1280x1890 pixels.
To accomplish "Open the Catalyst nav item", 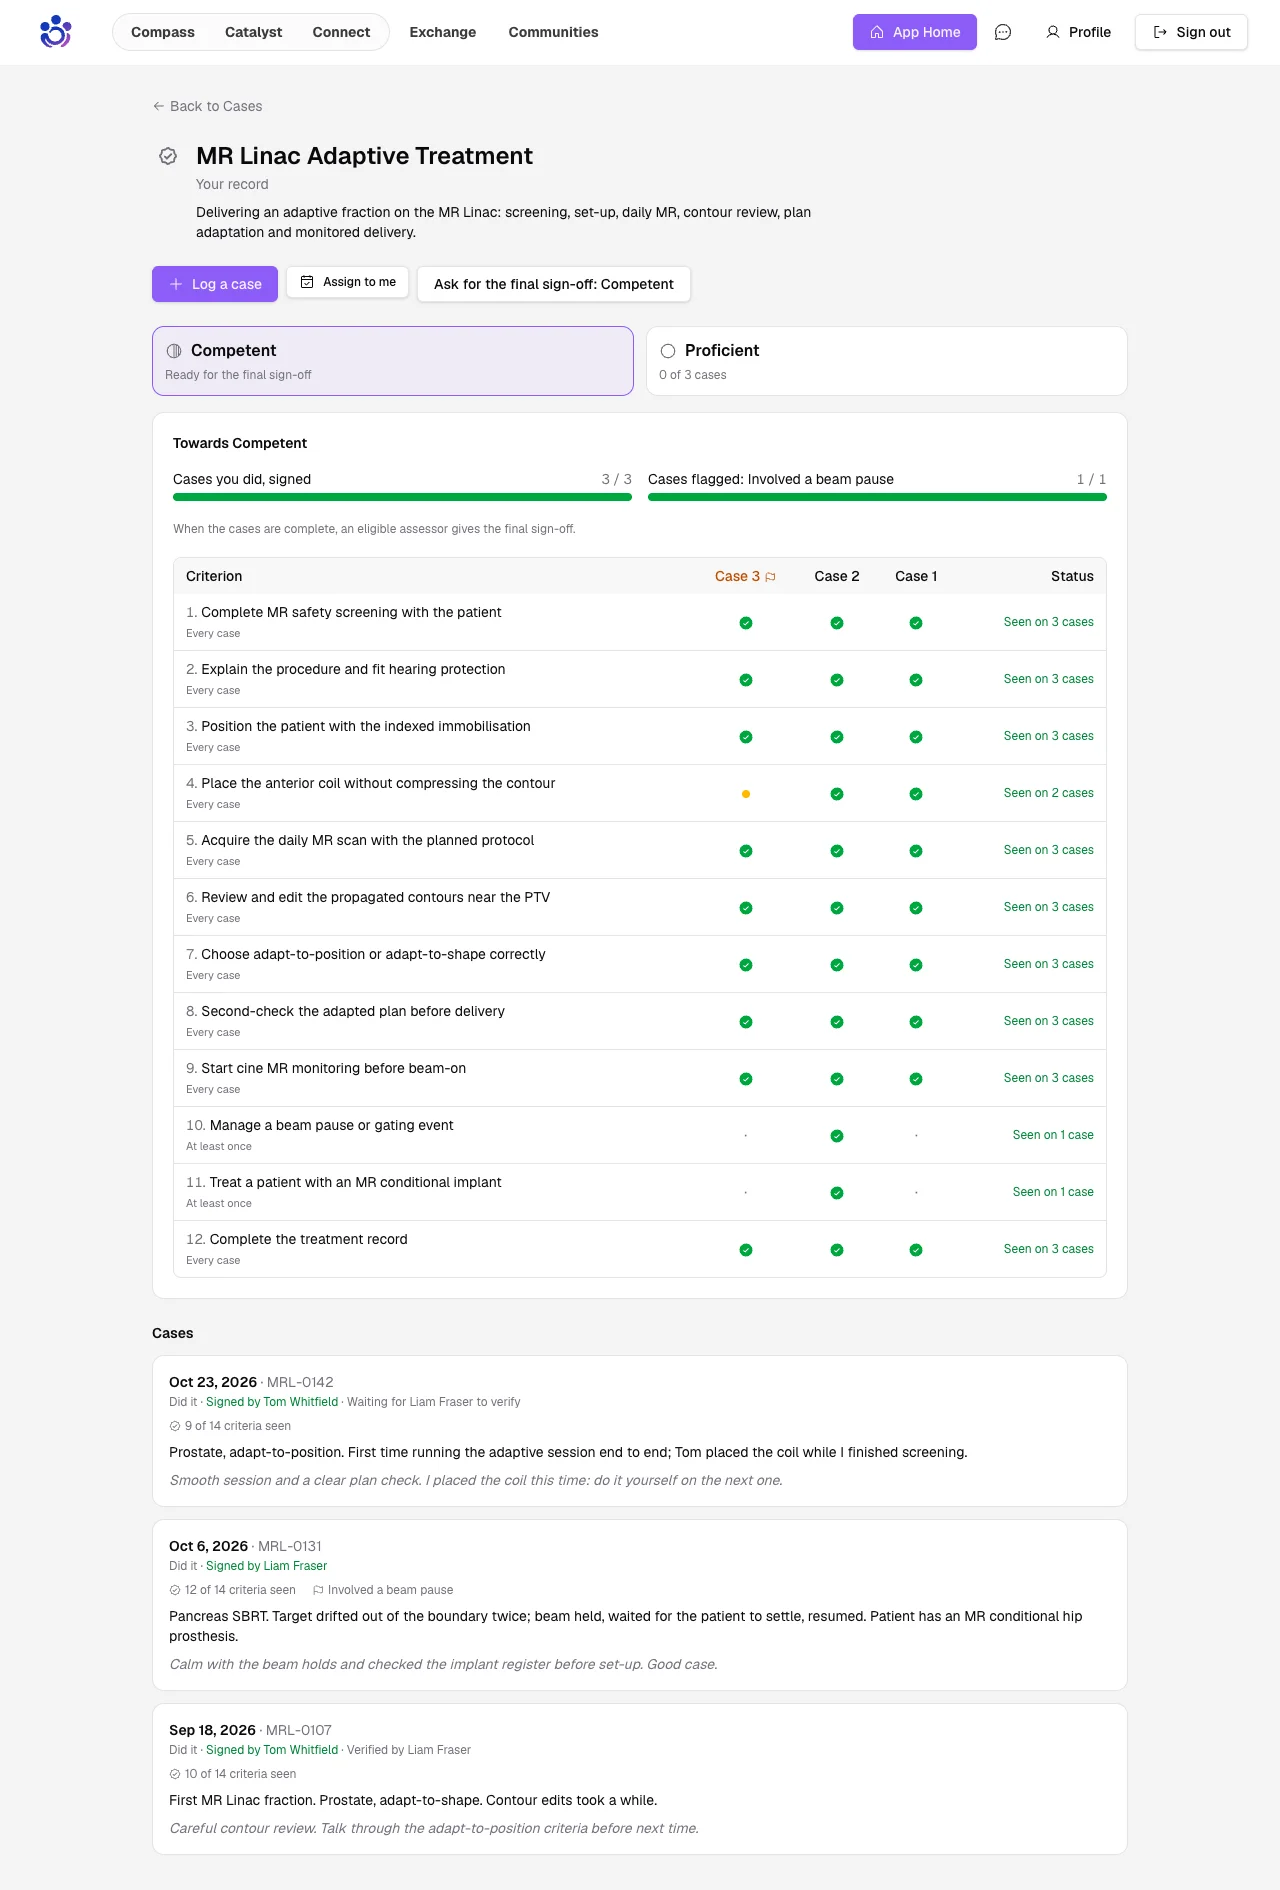I will coord(253,32).
